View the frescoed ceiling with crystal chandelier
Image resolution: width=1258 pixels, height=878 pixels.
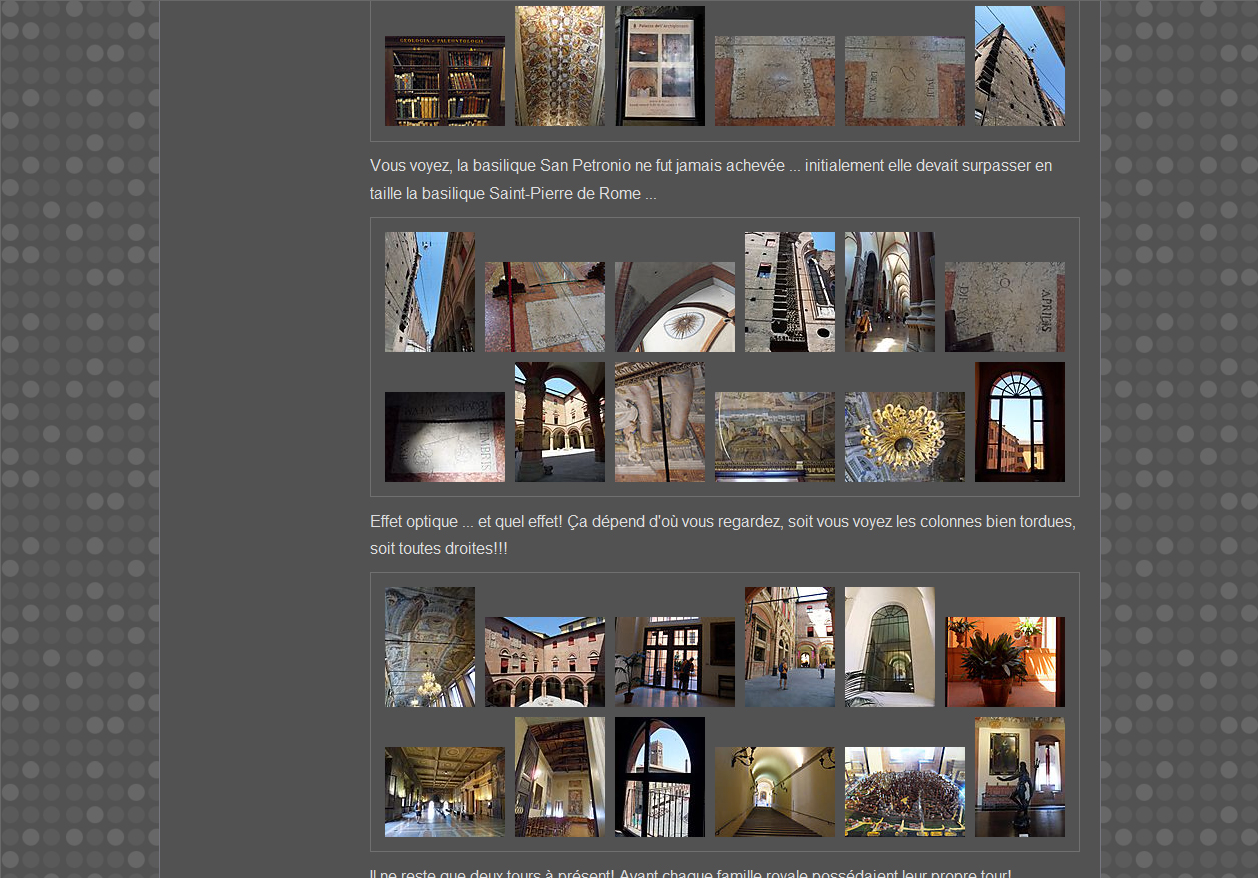pyautogui.click(x=429, y=647)
